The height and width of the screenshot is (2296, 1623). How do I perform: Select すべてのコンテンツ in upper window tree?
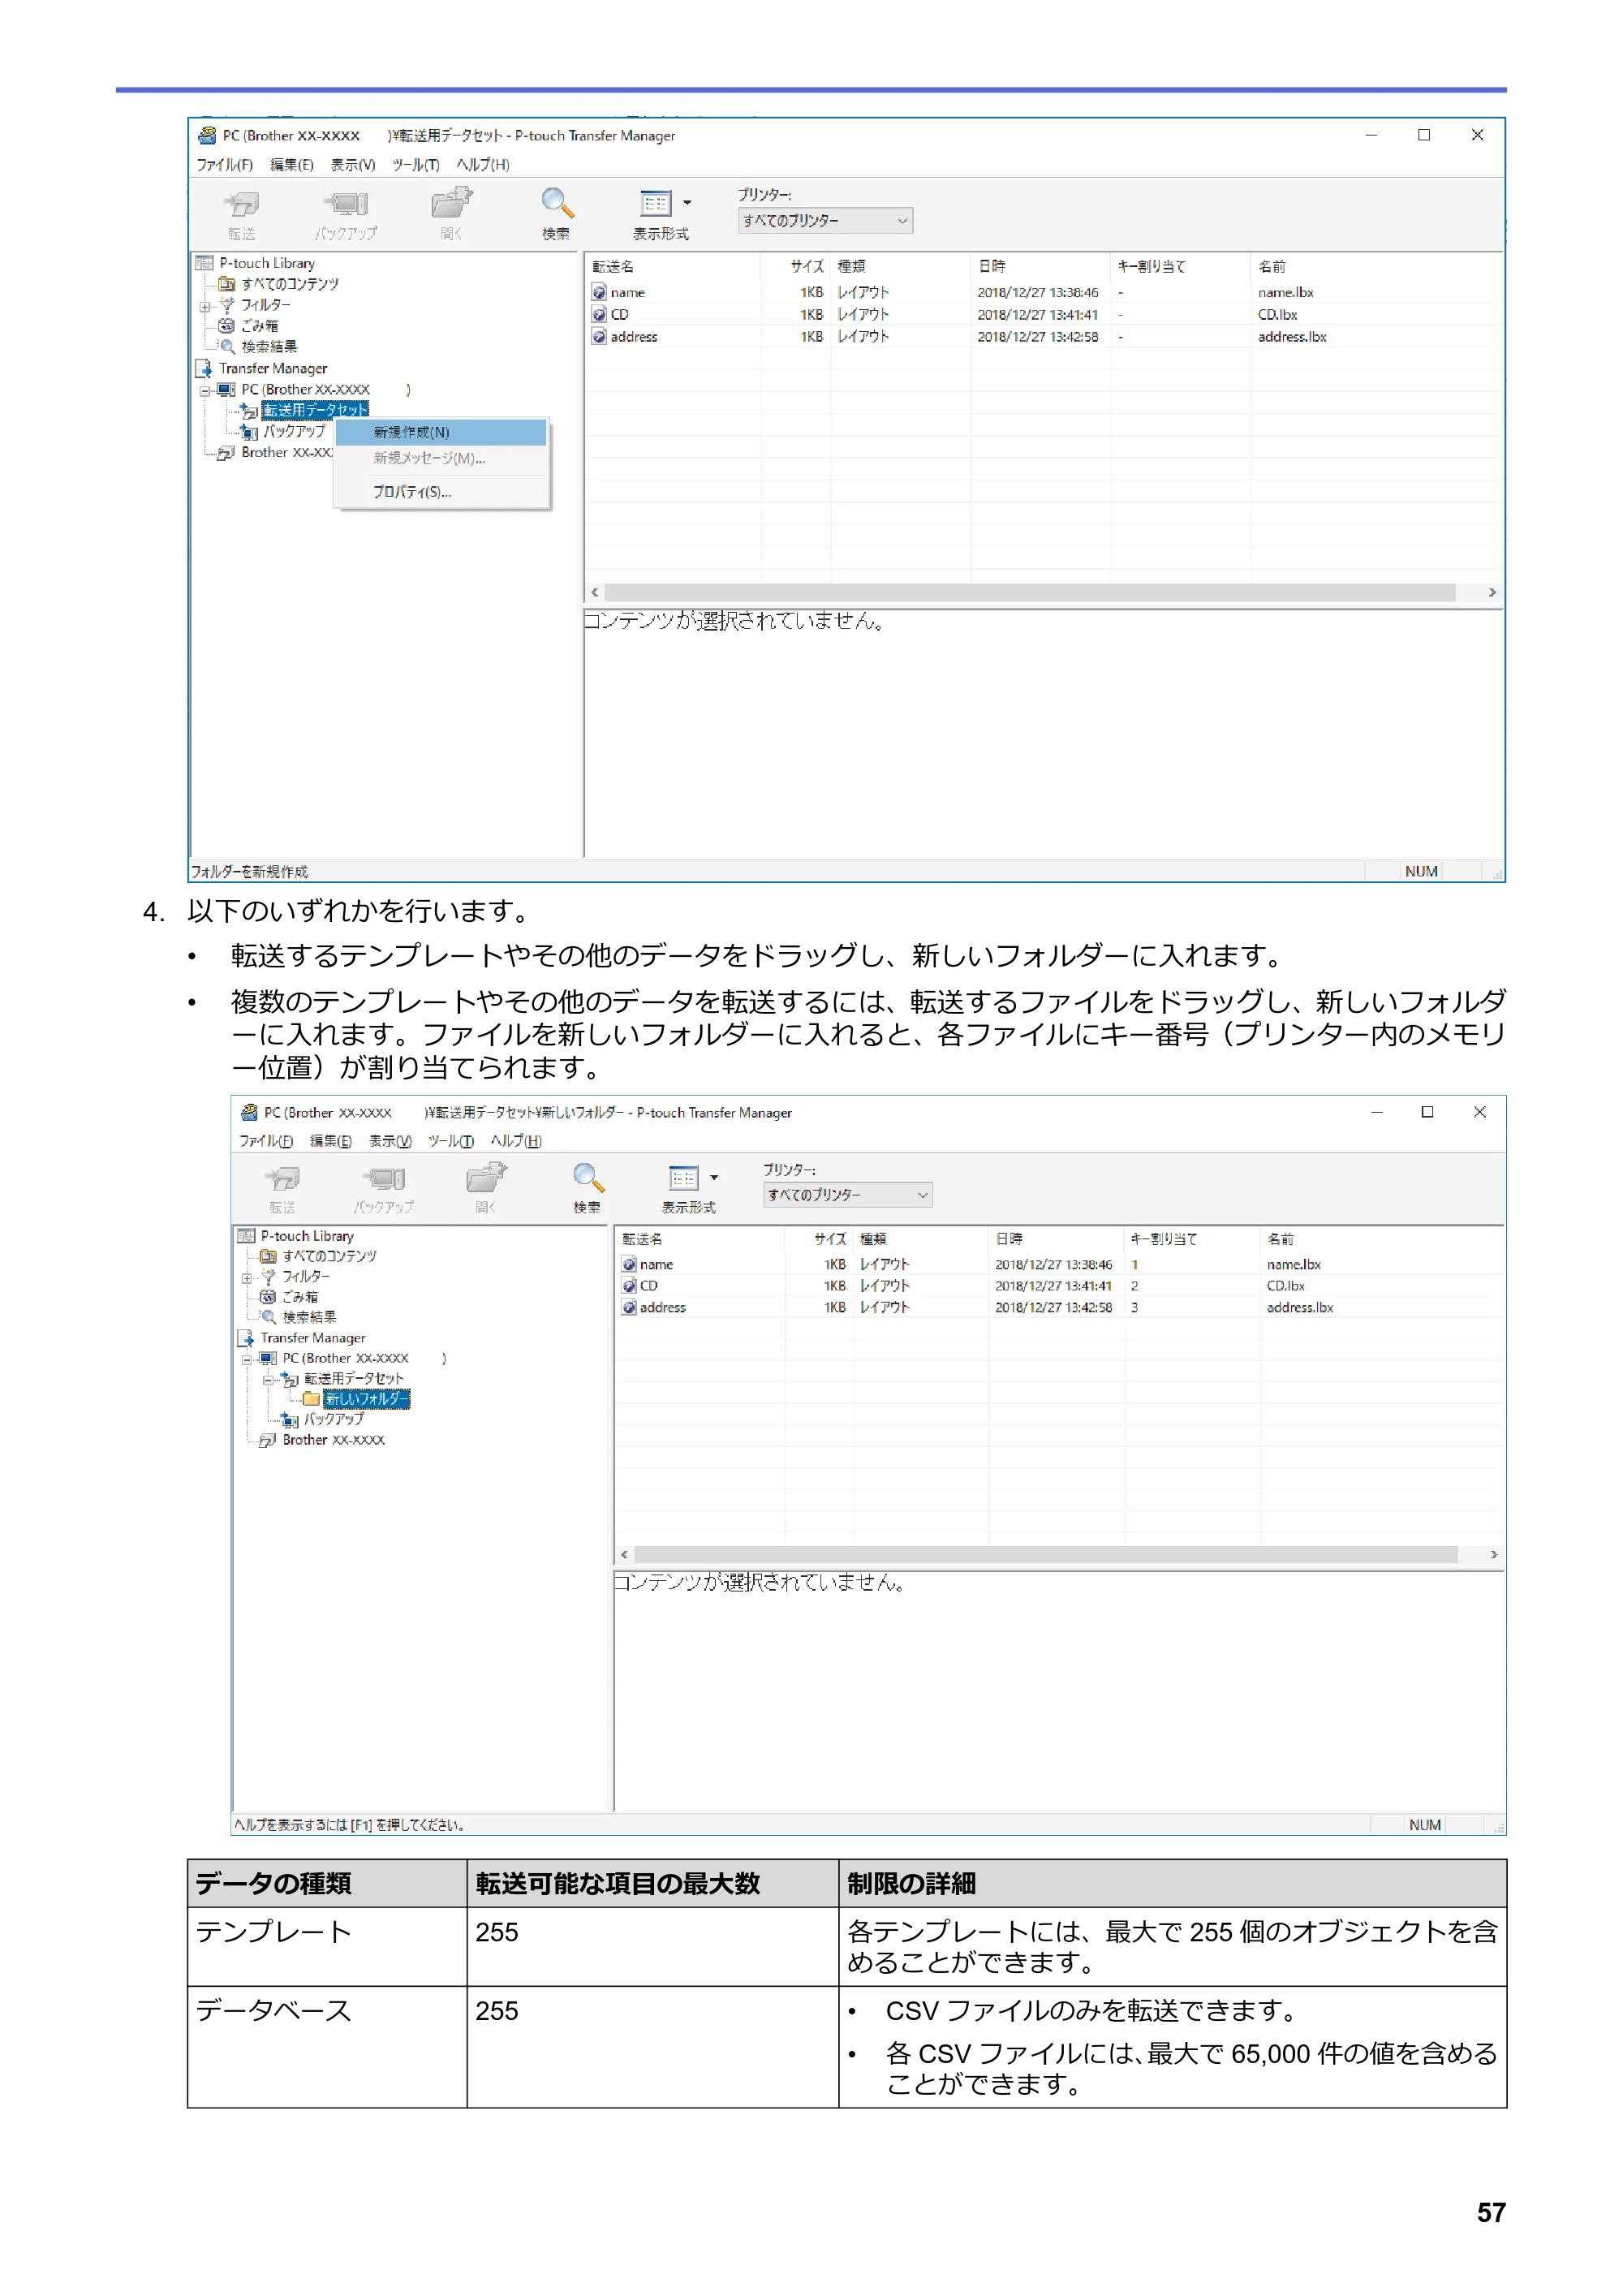coord(290,284)
